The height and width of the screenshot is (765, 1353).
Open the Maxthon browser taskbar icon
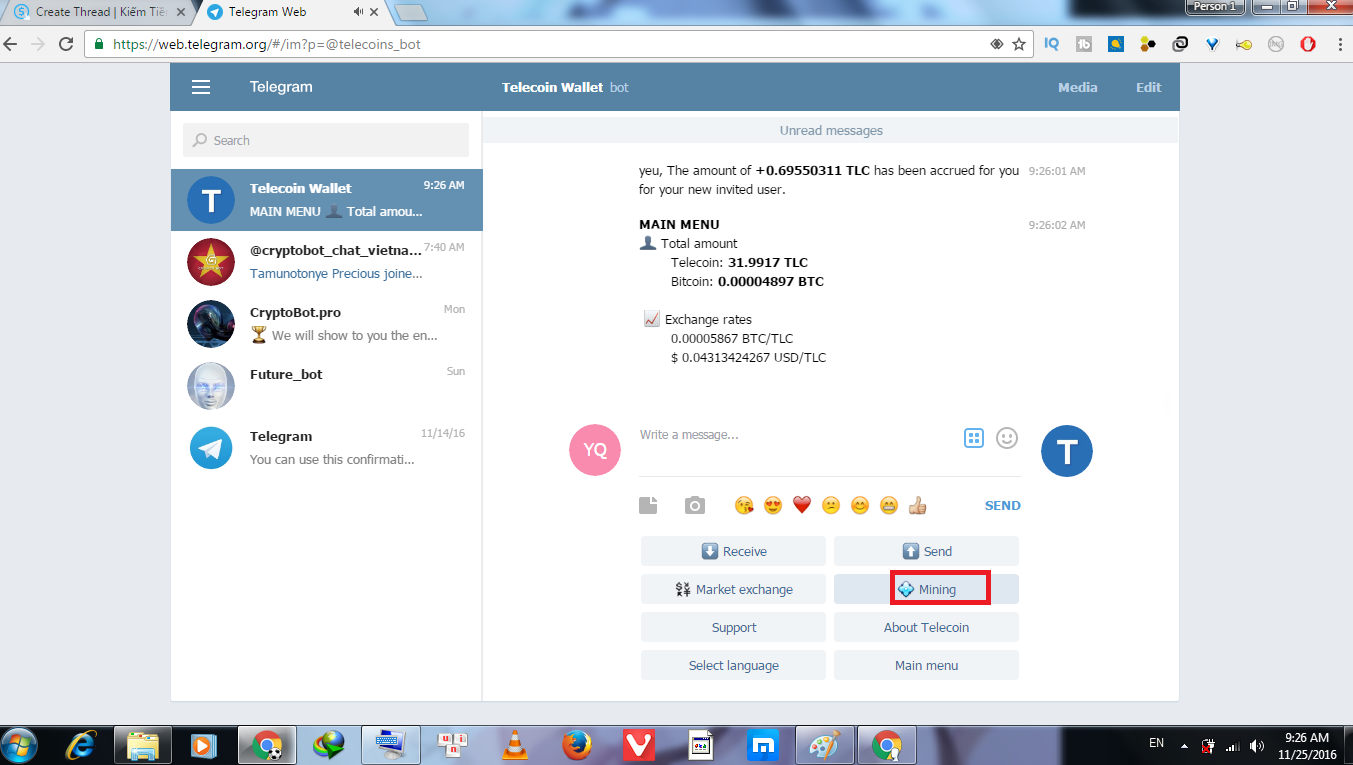coord(764,745)
